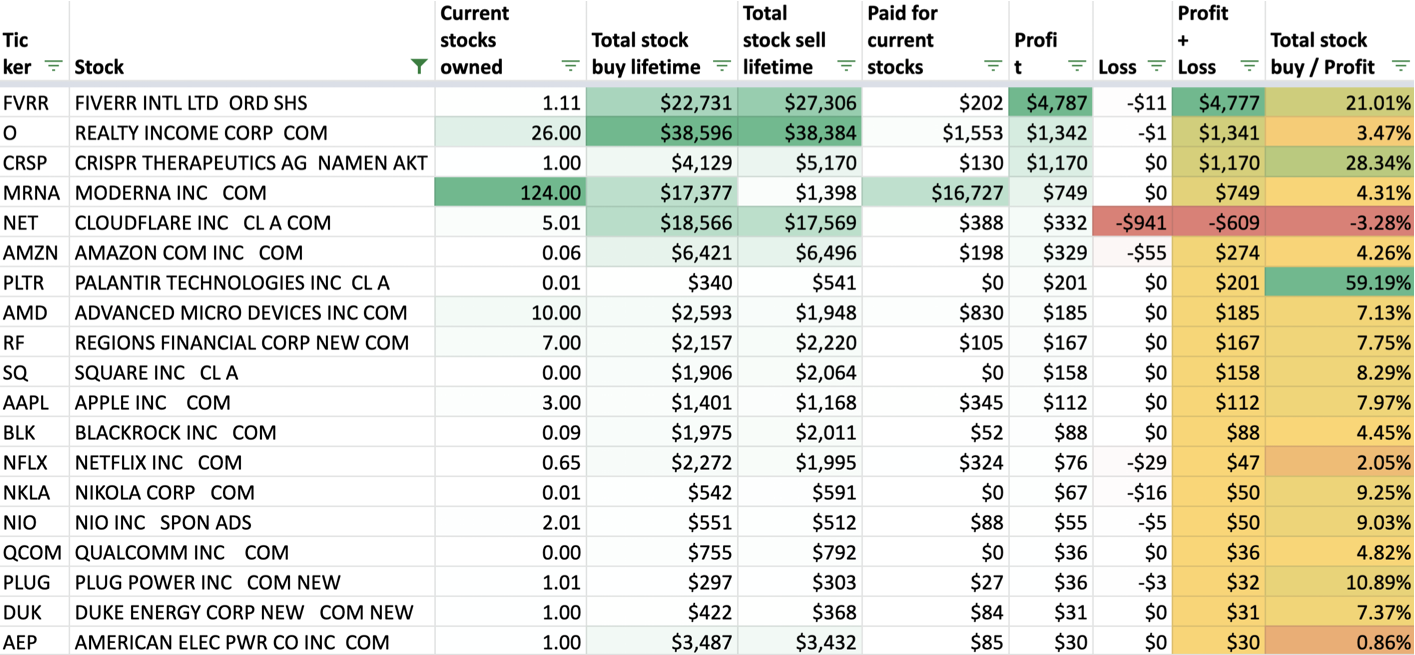
Task: Open filter icon on Loss column
Action: [x=1156, y=67]
